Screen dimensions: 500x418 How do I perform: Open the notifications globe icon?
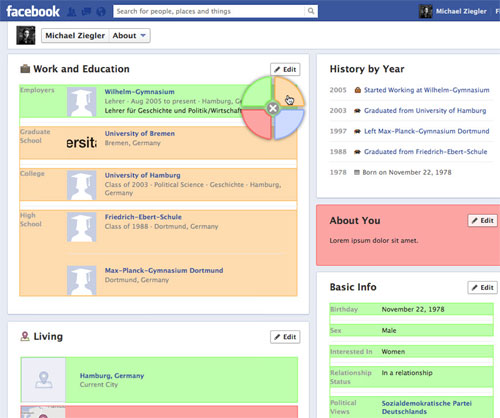click(x=101, y=12)
